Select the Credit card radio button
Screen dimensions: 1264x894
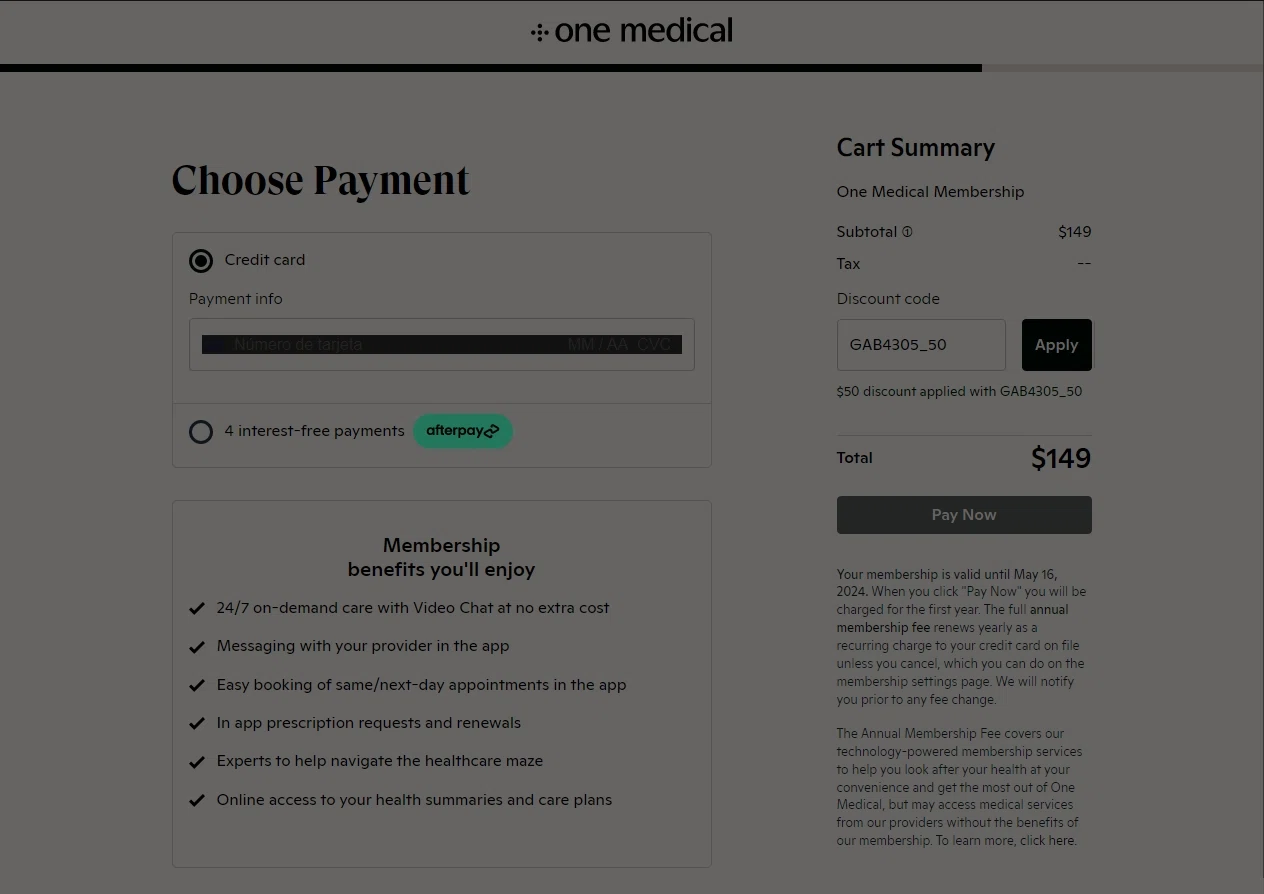point(201,261)
